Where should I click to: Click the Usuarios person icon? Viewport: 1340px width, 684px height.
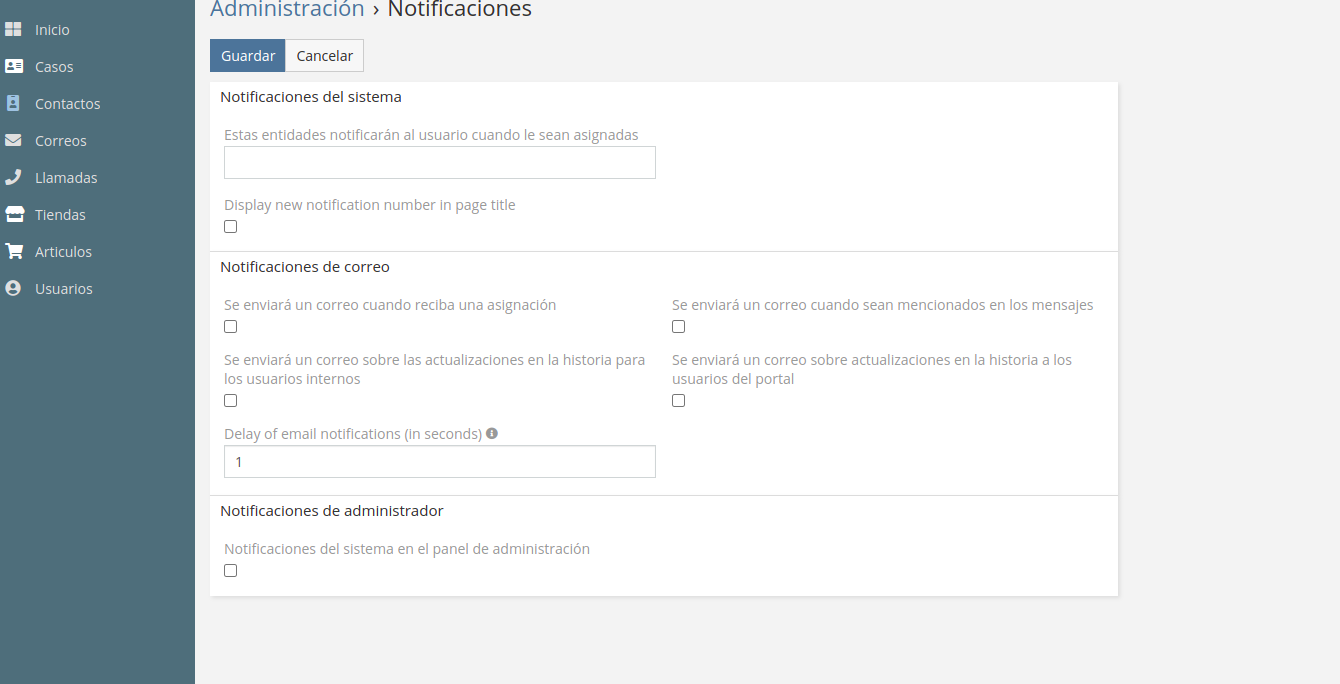pyautogui.click(x=13, y=289)
